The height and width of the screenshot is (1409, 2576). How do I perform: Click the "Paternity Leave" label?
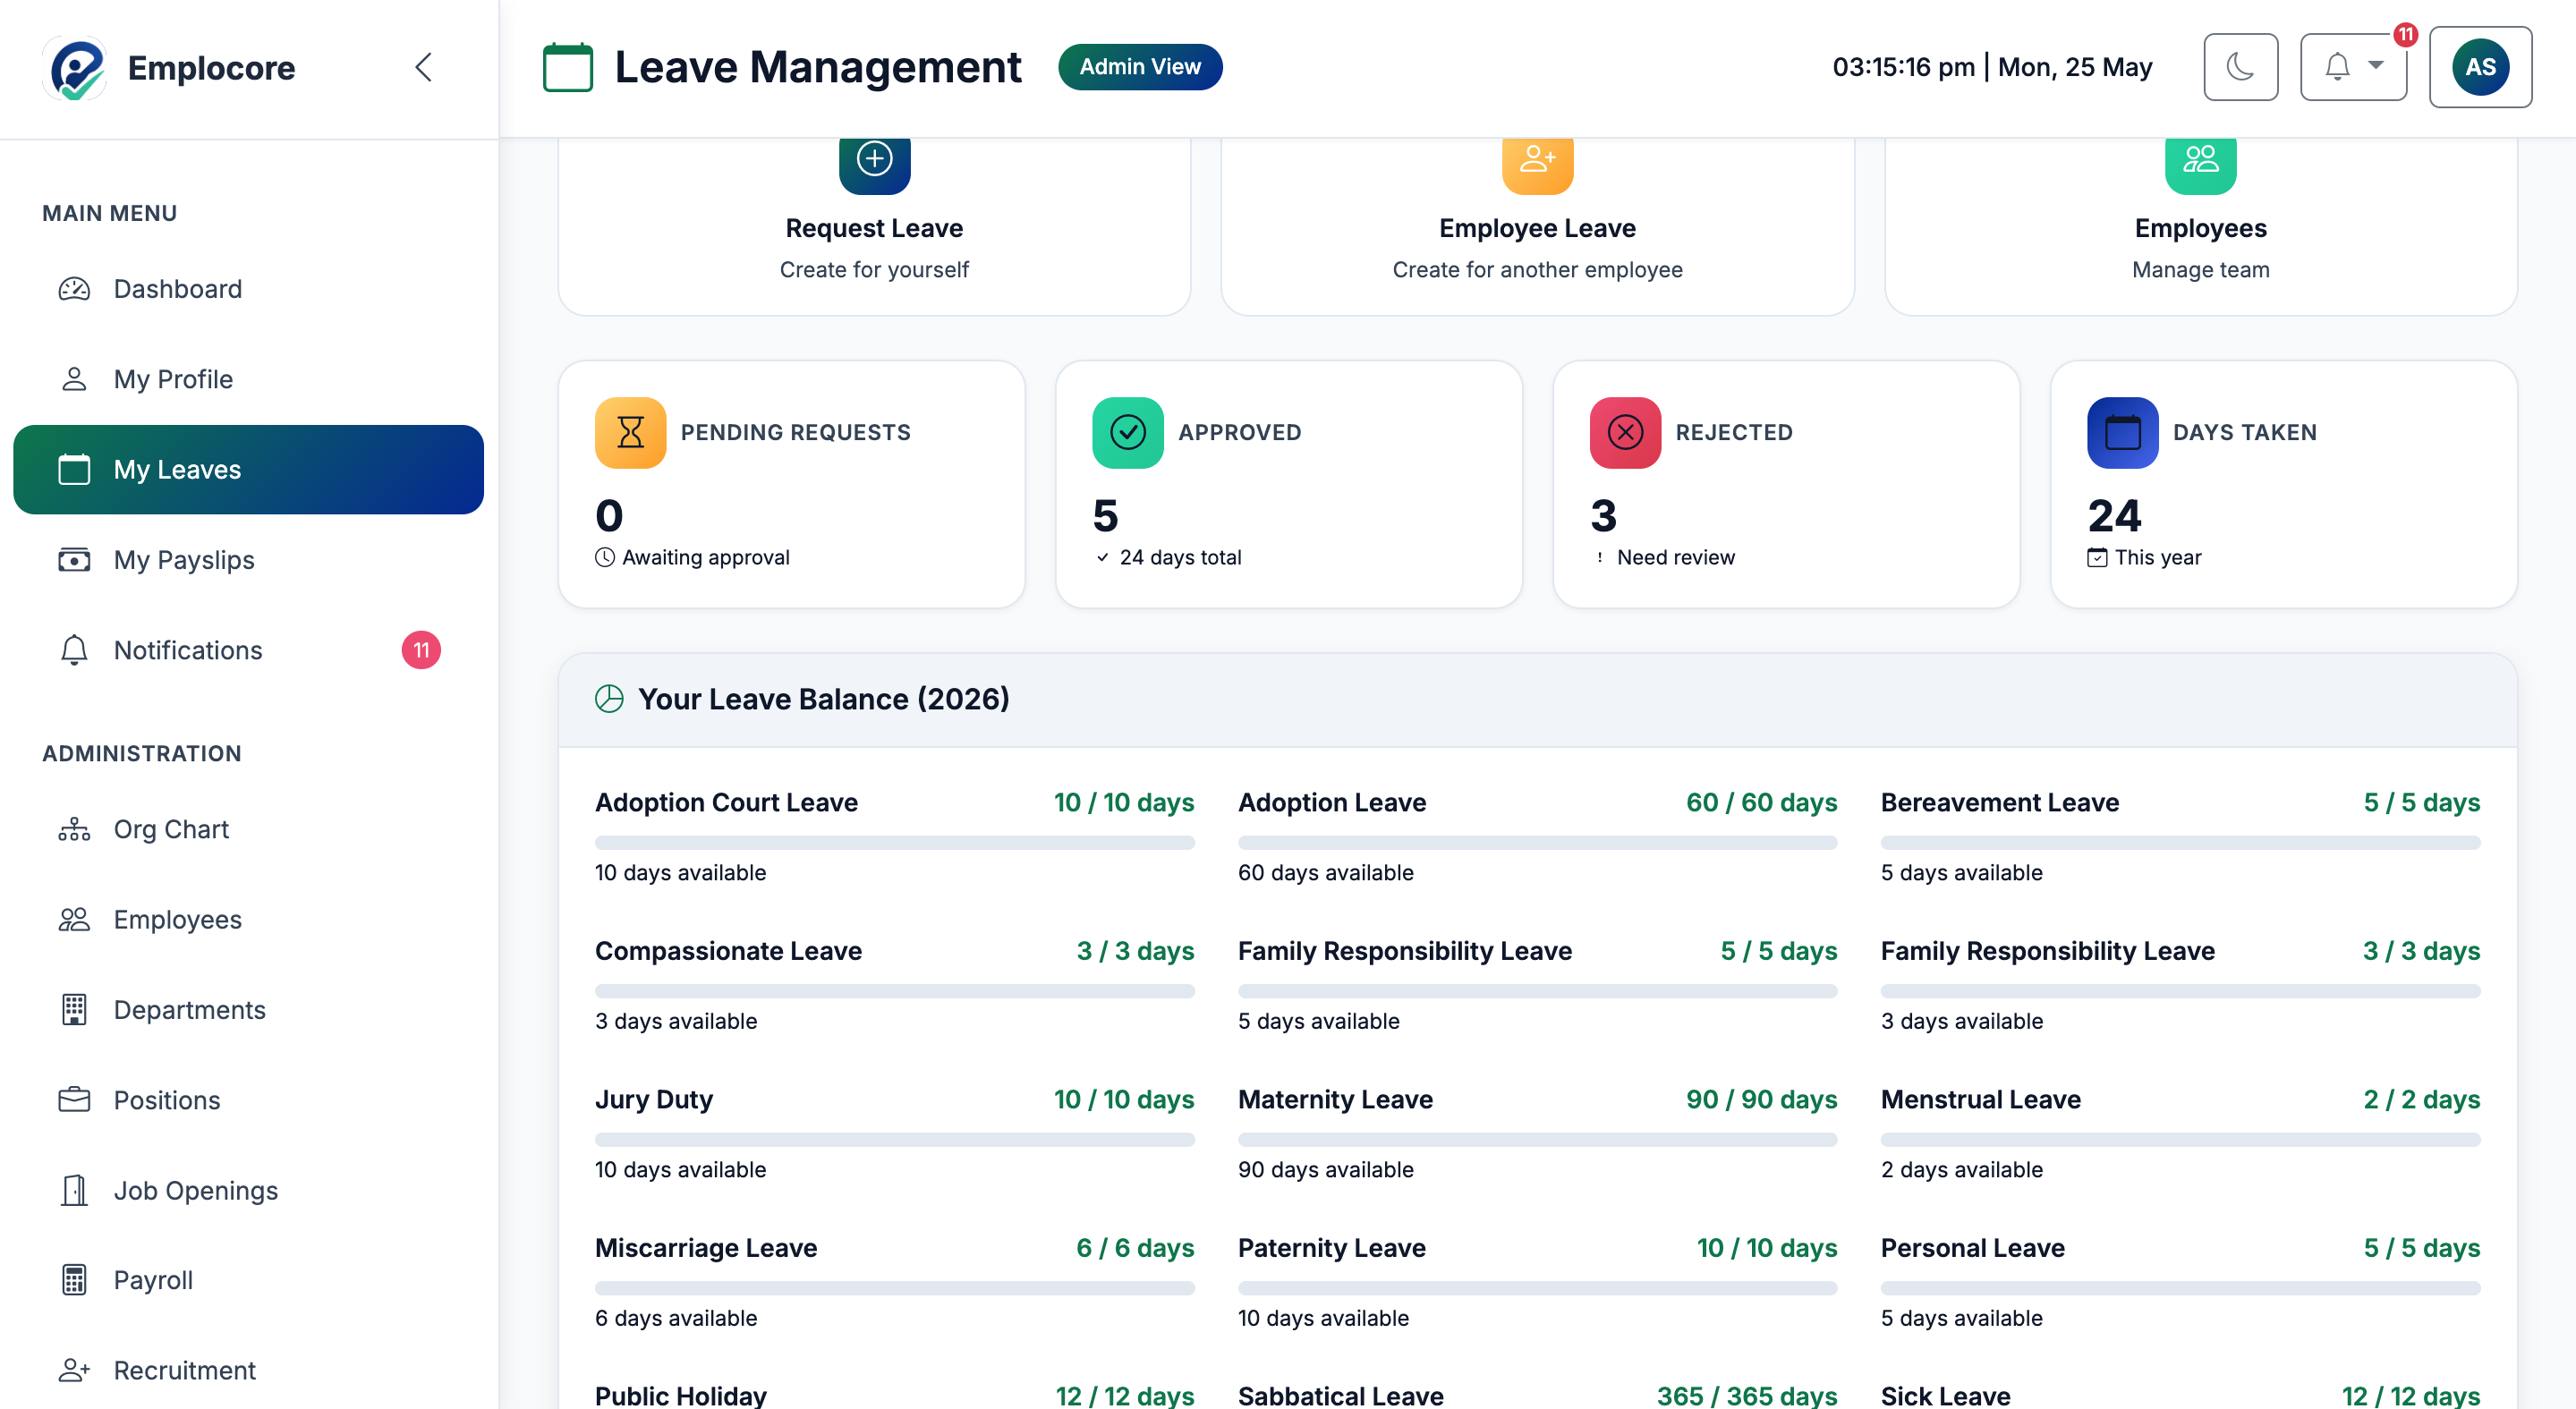[x=1332, y=1248]
